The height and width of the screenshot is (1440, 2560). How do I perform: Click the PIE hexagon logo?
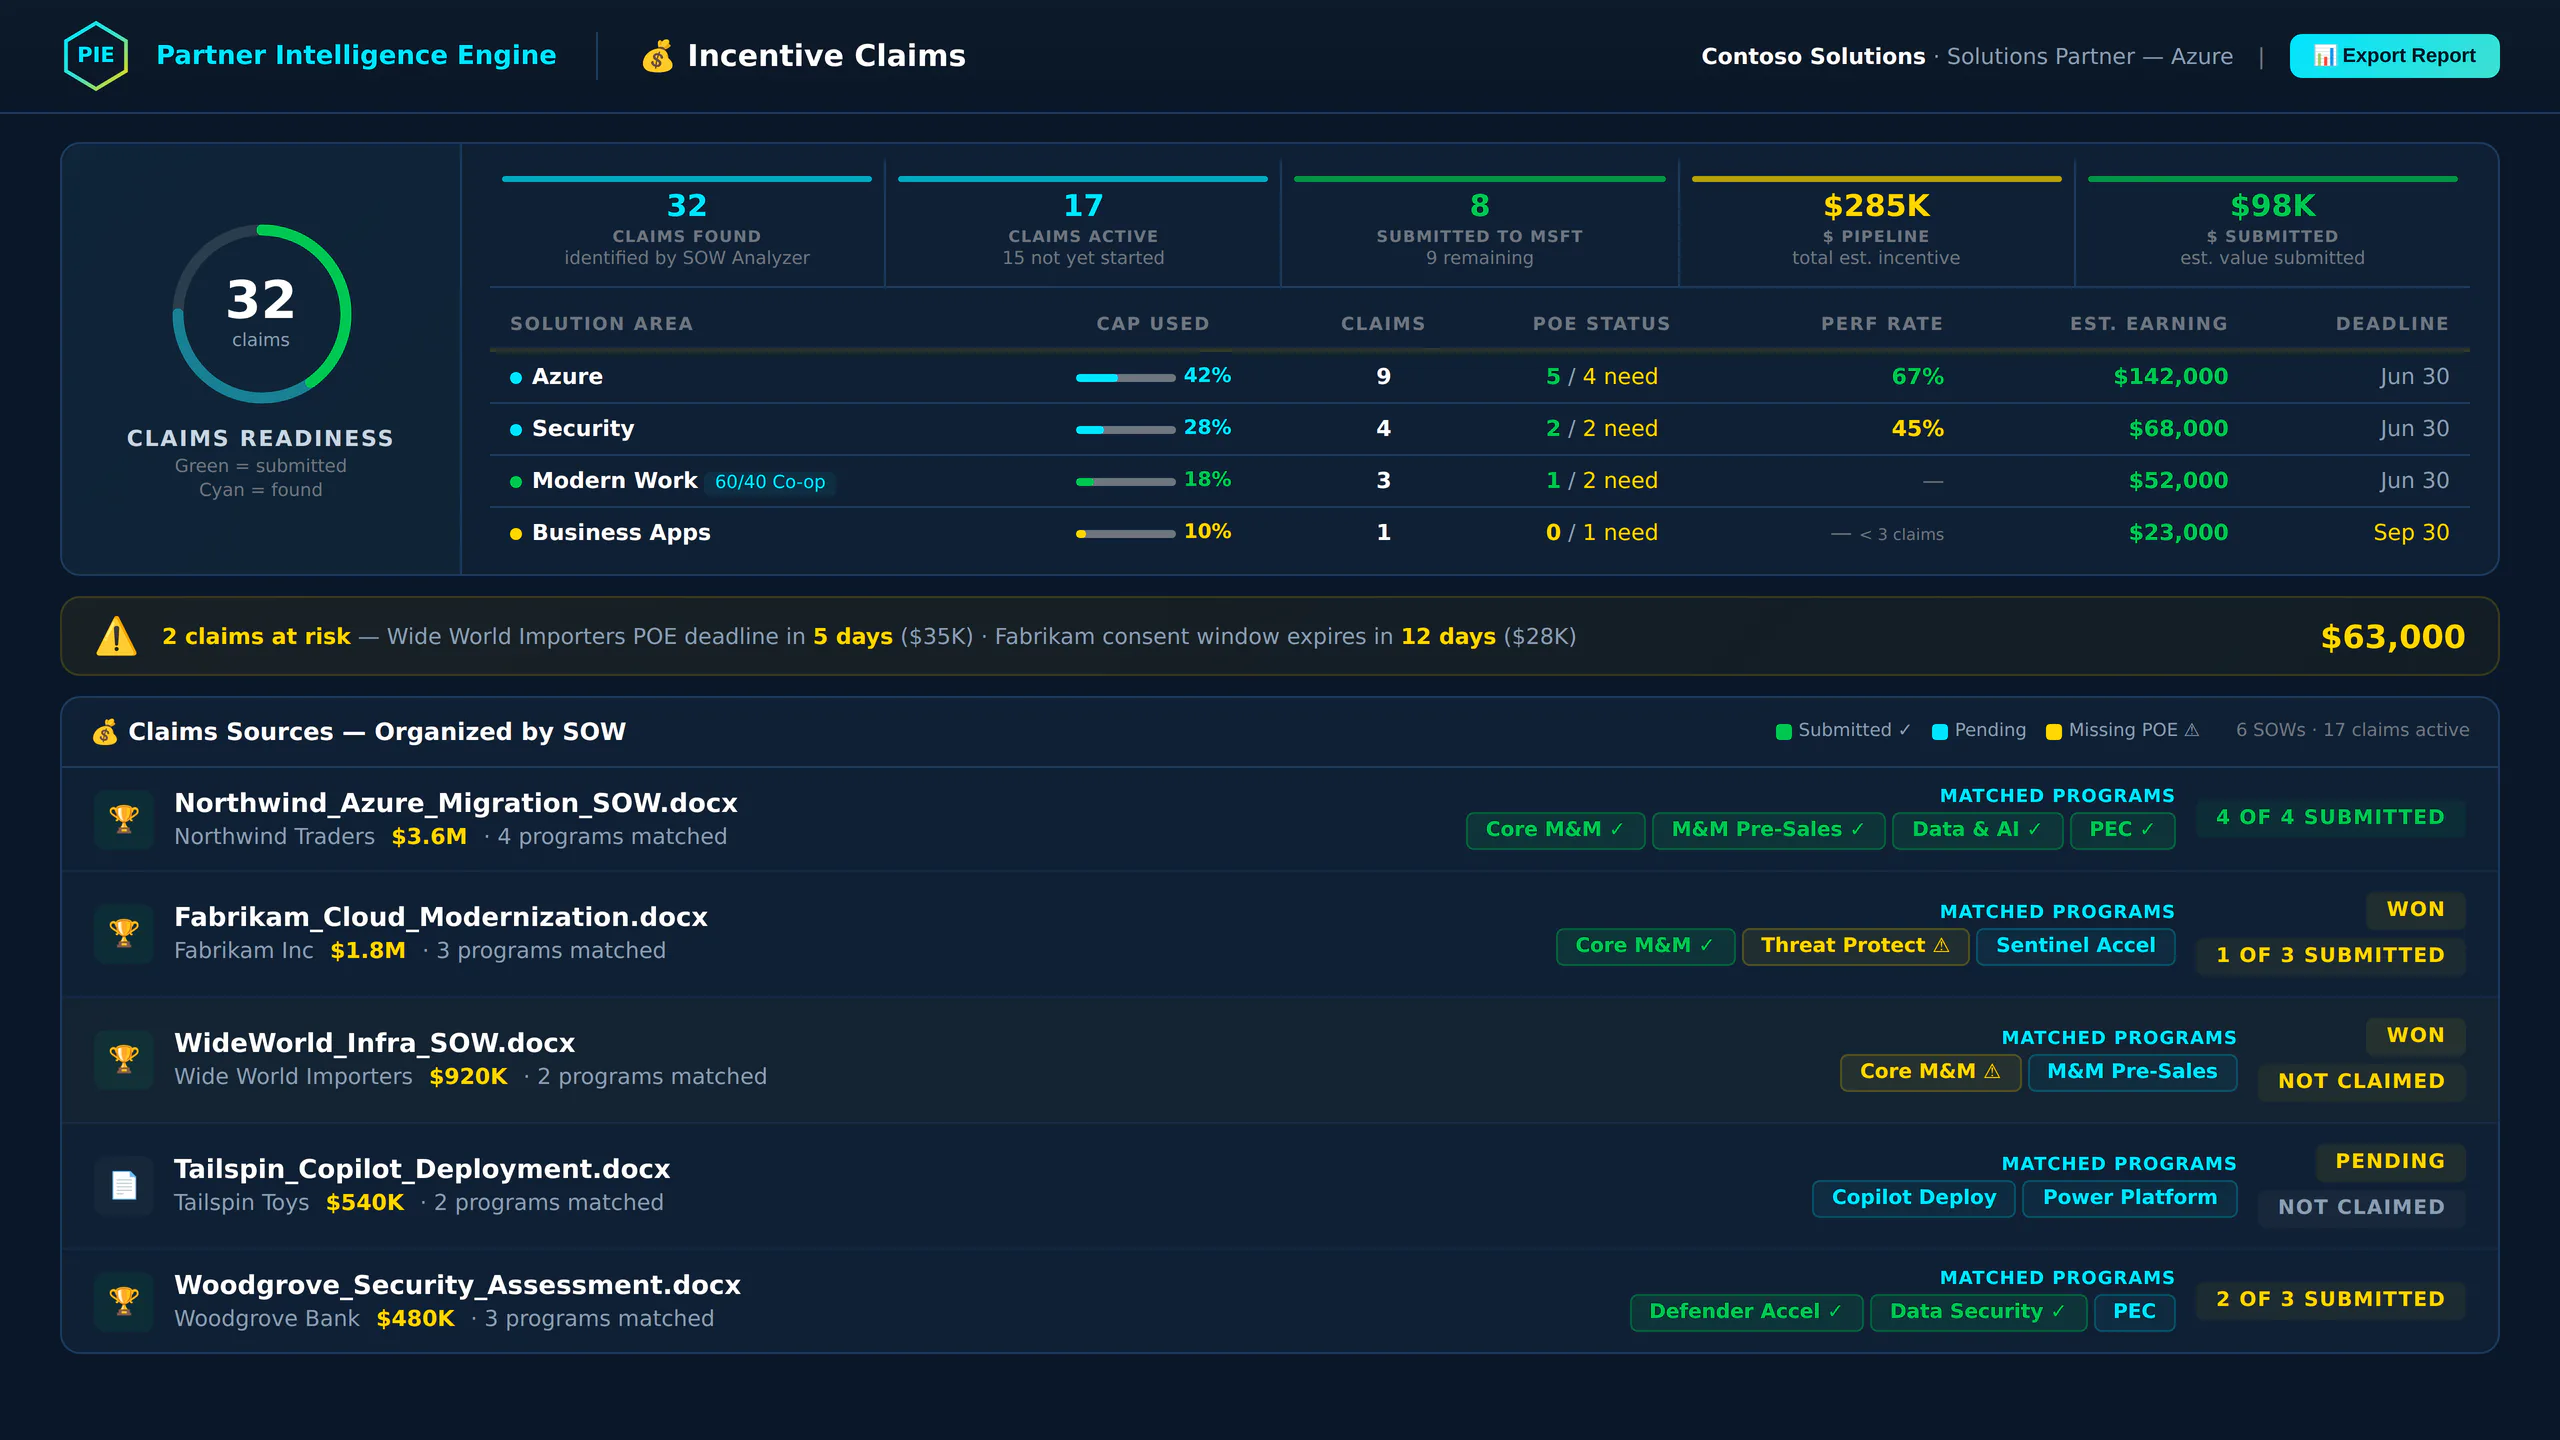(x=95, y=56)
